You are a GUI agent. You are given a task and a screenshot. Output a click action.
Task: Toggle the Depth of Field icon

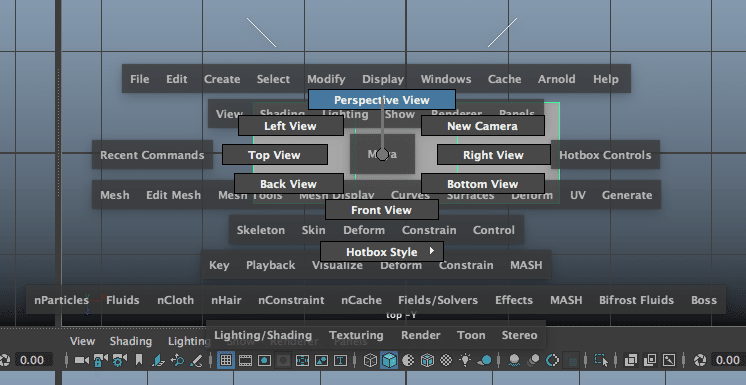[x=571, y=360]
